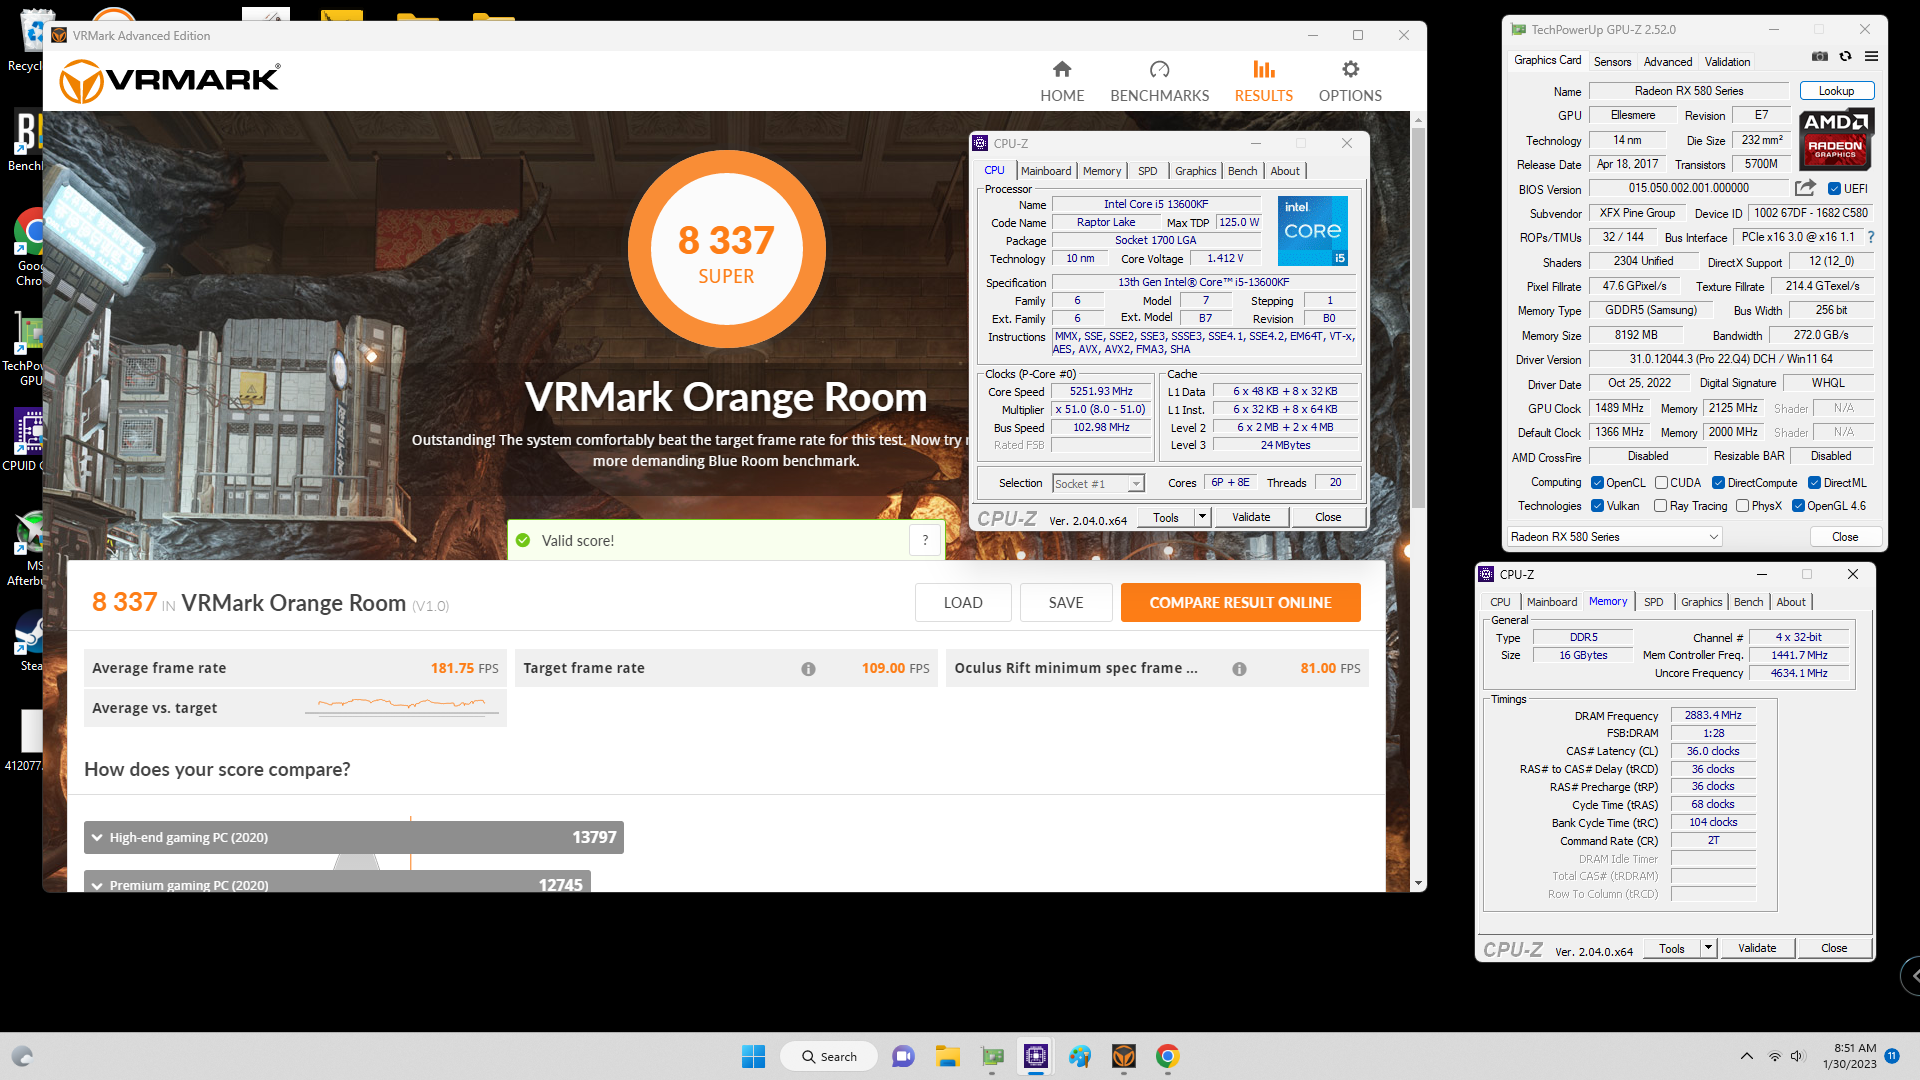The height and width of the screenshot is (1080, 1920).
Task: Open Socket #1 selection dropdown
Action: tap(1098, 484)
